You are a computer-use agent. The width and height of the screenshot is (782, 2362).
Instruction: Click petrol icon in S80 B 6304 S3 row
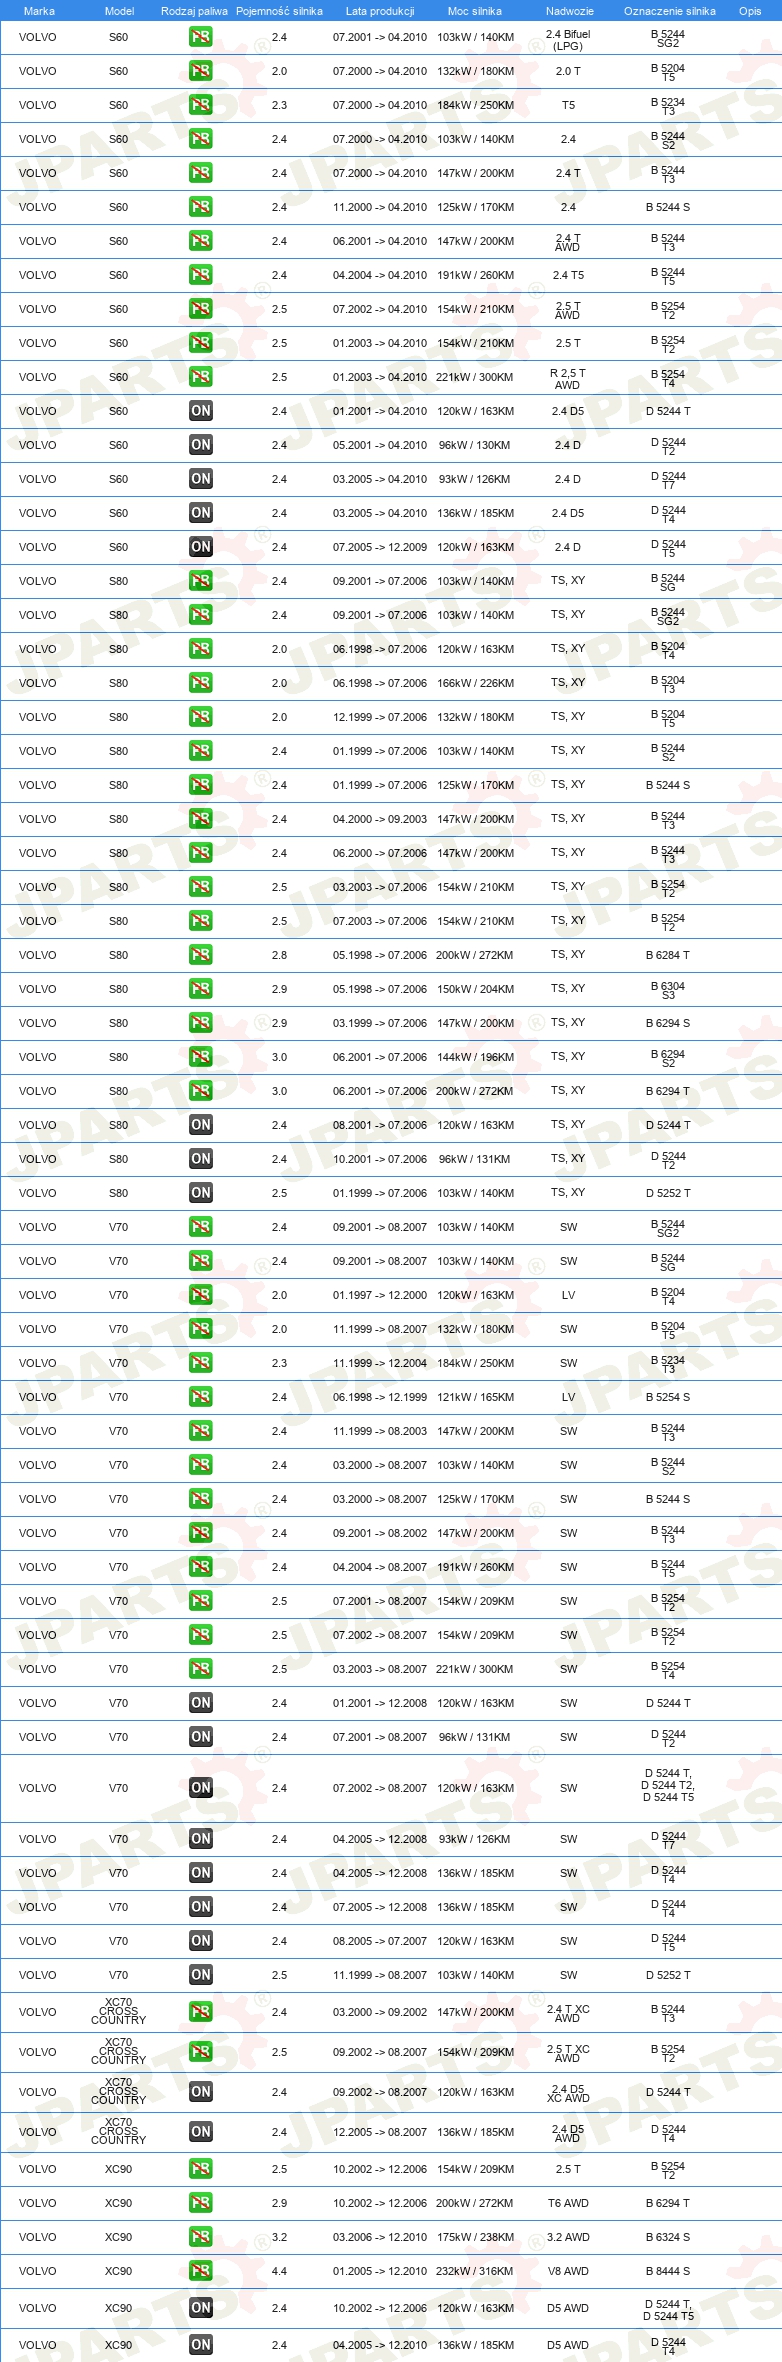[x=200, y=989]
